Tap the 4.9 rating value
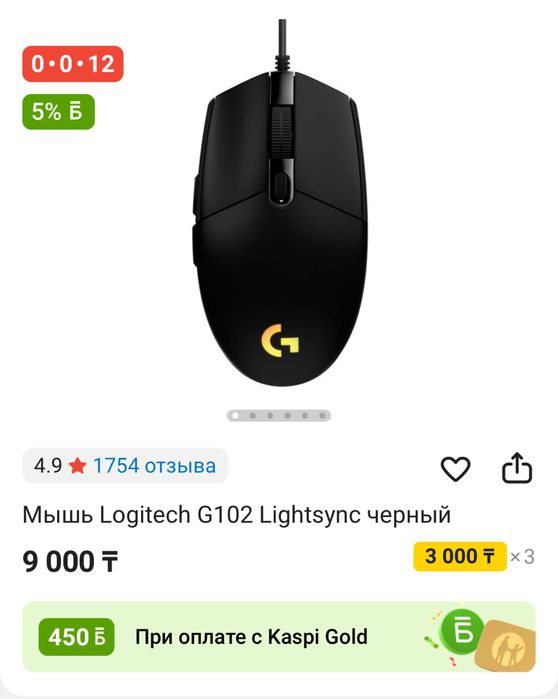This screenshot has width=558, height=699. (48, 466)
